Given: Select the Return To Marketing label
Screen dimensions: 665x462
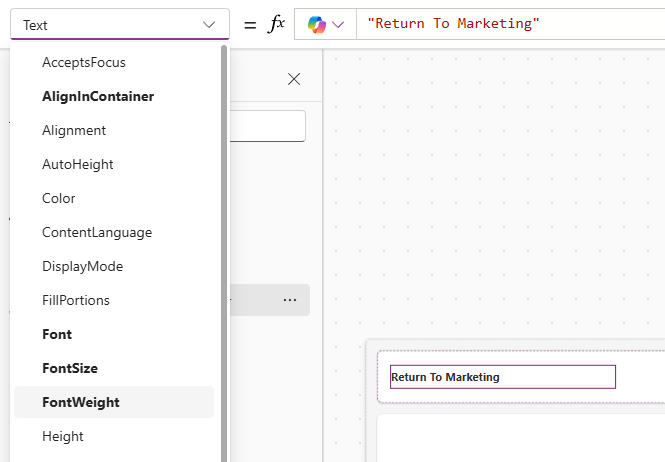Looking at the screenshot, I should pos(502,377).
